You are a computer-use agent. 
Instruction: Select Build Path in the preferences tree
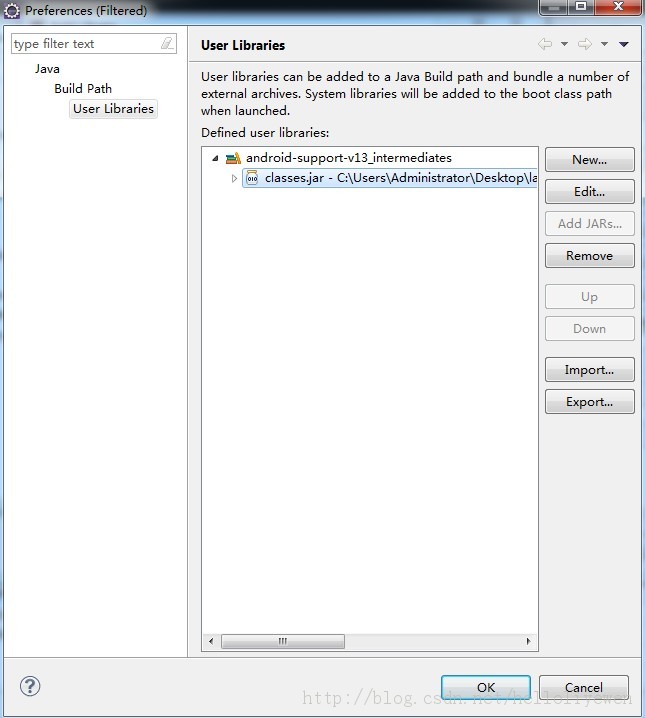[83, 88]
